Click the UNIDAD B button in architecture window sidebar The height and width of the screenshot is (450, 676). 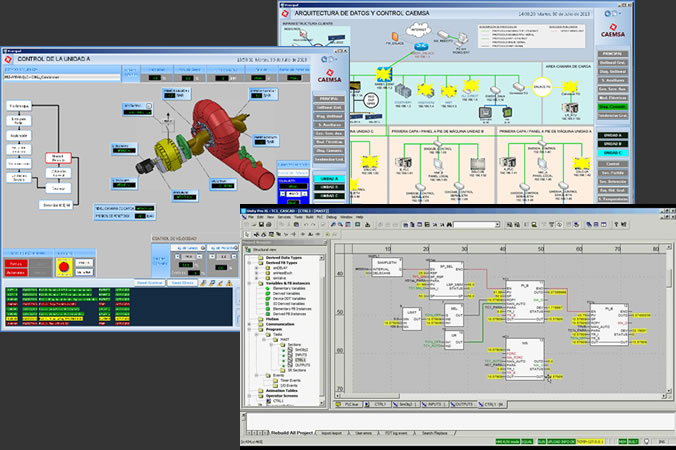[x=612, y=144]
